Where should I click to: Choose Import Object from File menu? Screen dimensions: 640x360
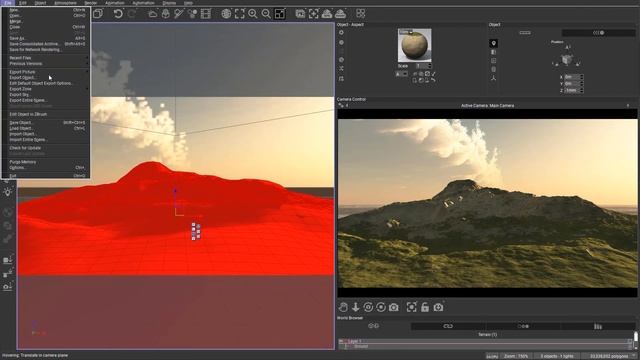click(x=46, y=134)
